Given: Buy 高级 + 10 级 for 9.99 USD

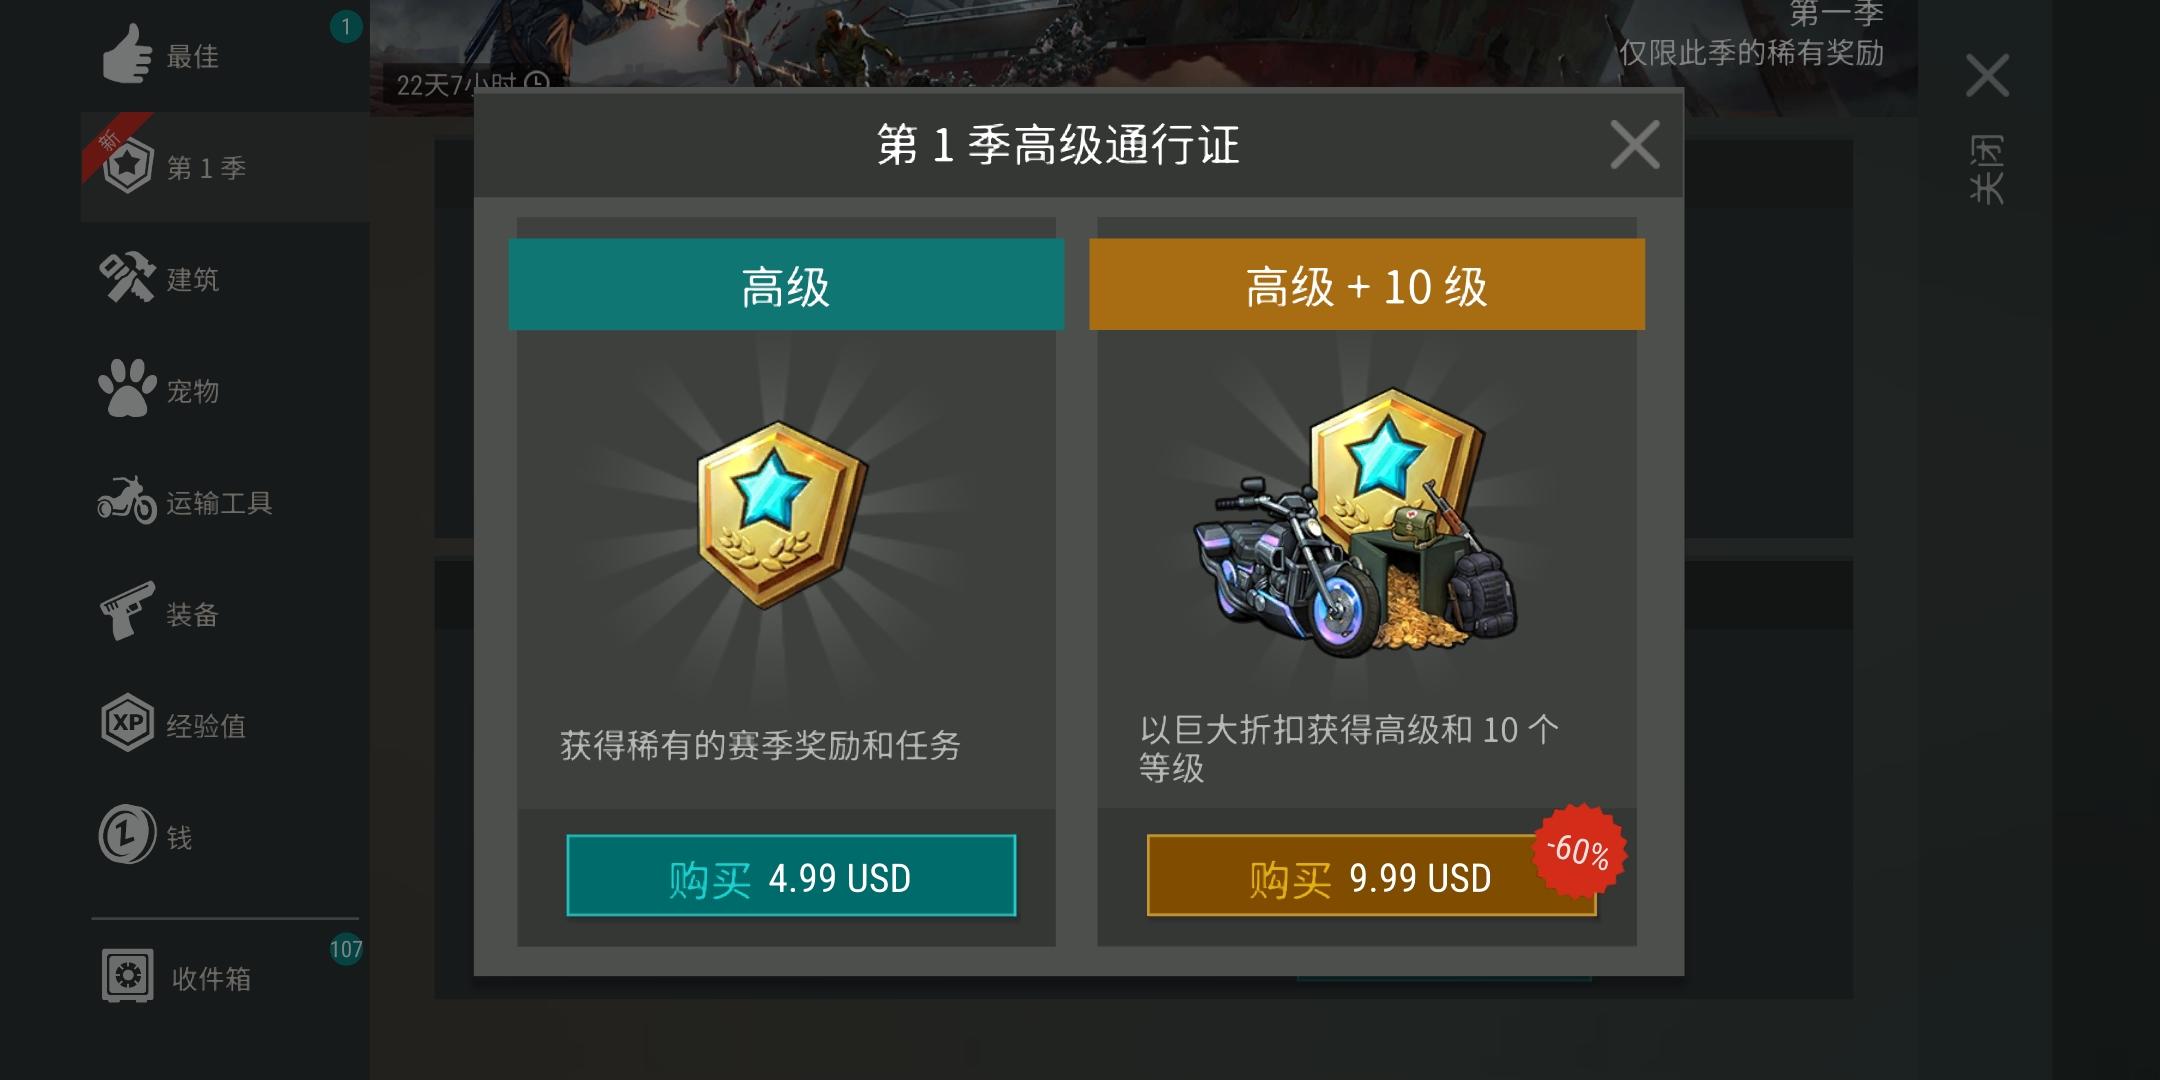Looking at the screenshot, I should 1371,876.
